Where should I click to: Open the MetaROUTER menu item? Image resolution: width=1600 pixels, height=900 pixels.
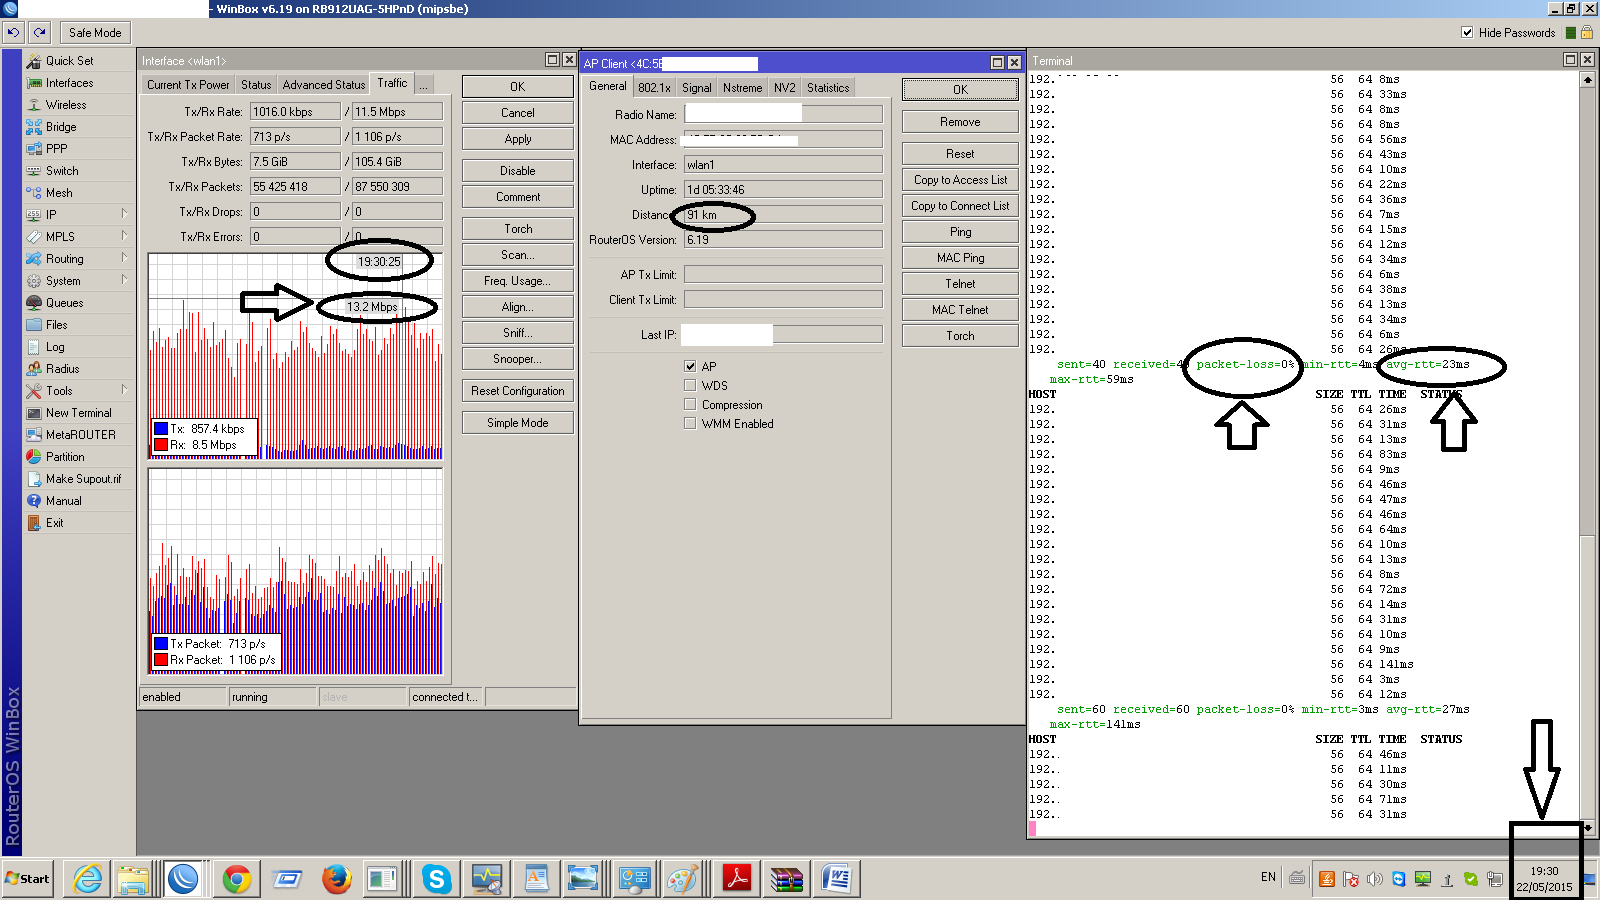tap(79, 435)
